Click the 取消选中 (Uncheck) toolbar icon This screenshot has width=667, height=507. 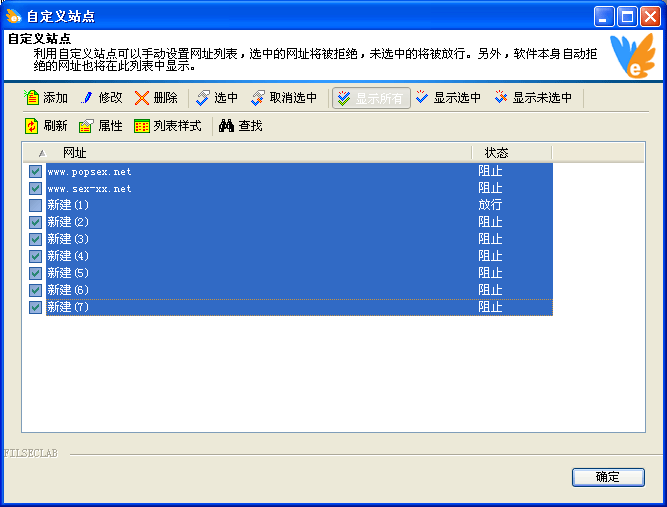[x=258, y=98]
